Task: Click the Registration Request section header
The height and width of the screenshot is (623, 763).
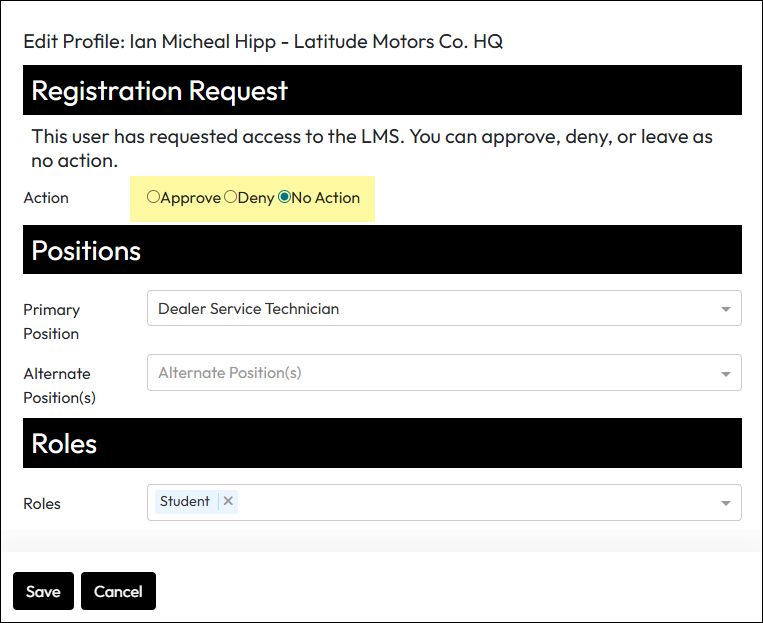Action: click(x=160, y=91)
